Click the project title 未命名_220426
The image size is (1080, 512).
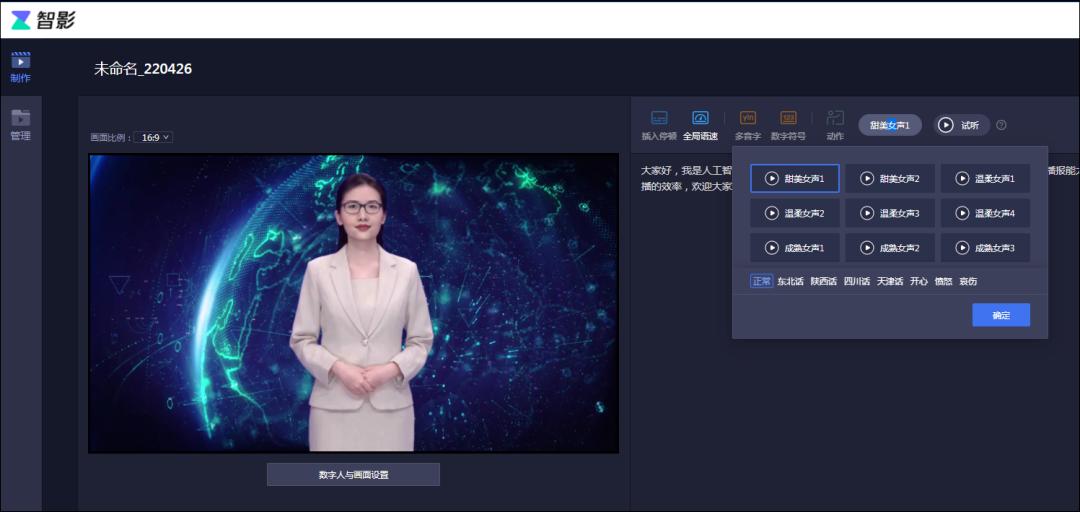point(143,69)
